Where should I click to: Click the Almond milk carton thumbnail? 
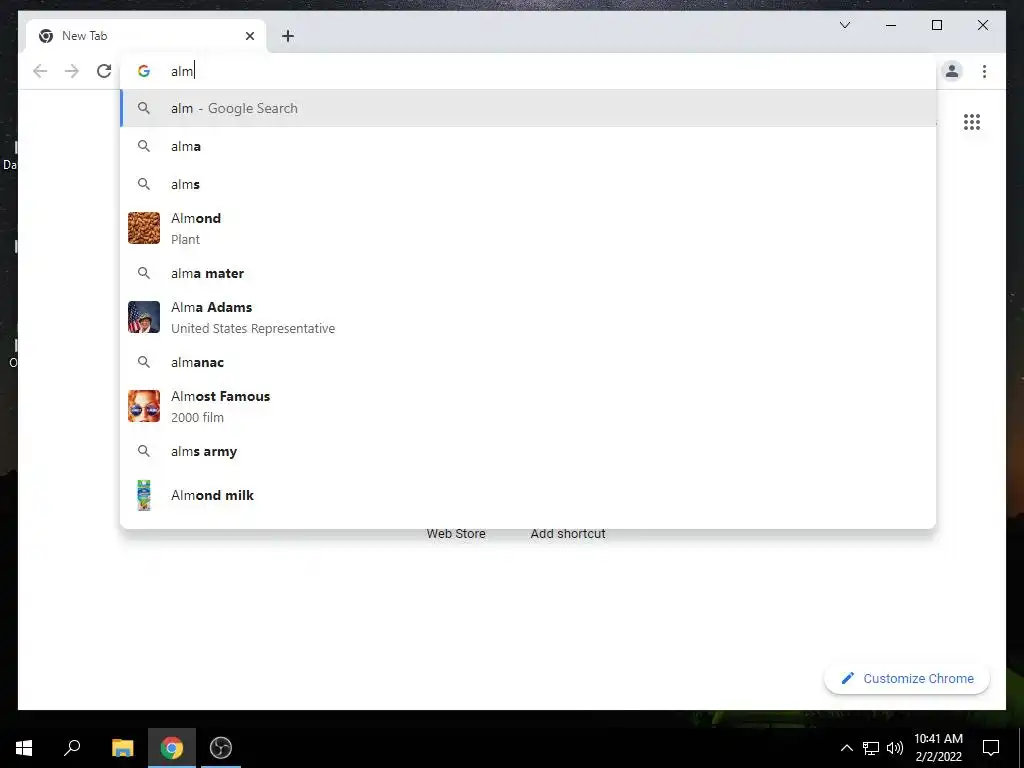click(x=144, y=495)
